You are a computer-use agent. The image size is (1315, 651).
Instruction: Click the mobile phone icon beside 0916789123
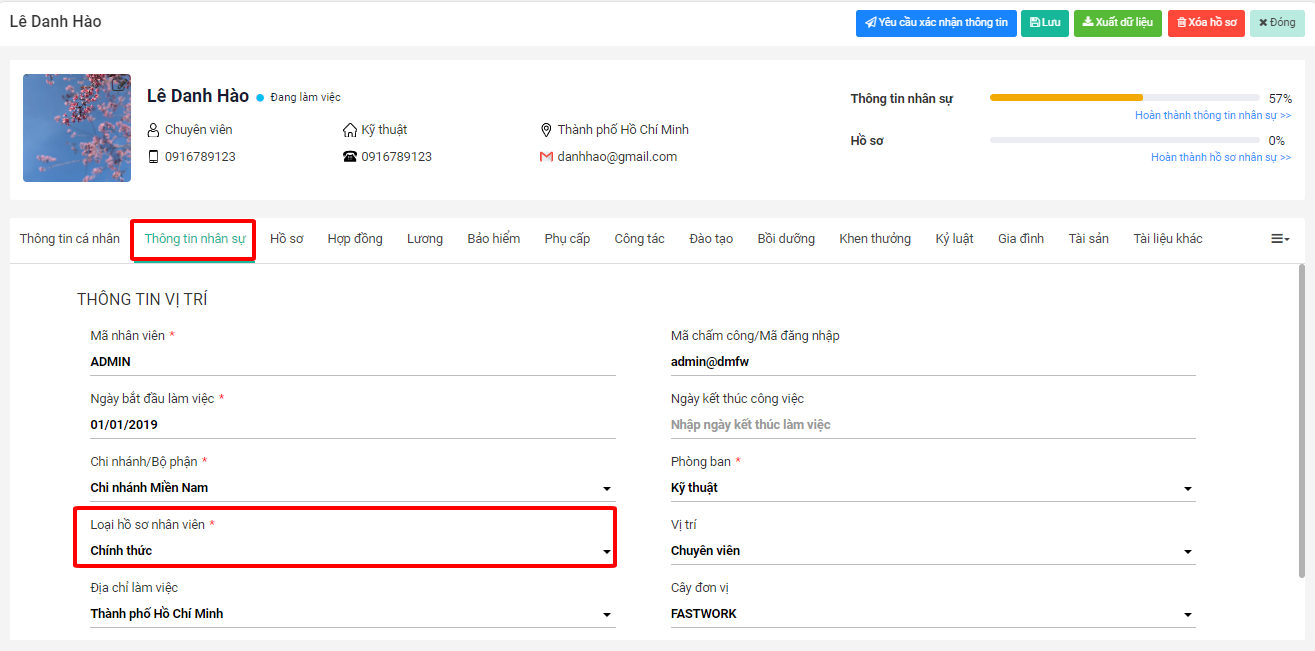[x=153, y=157]
